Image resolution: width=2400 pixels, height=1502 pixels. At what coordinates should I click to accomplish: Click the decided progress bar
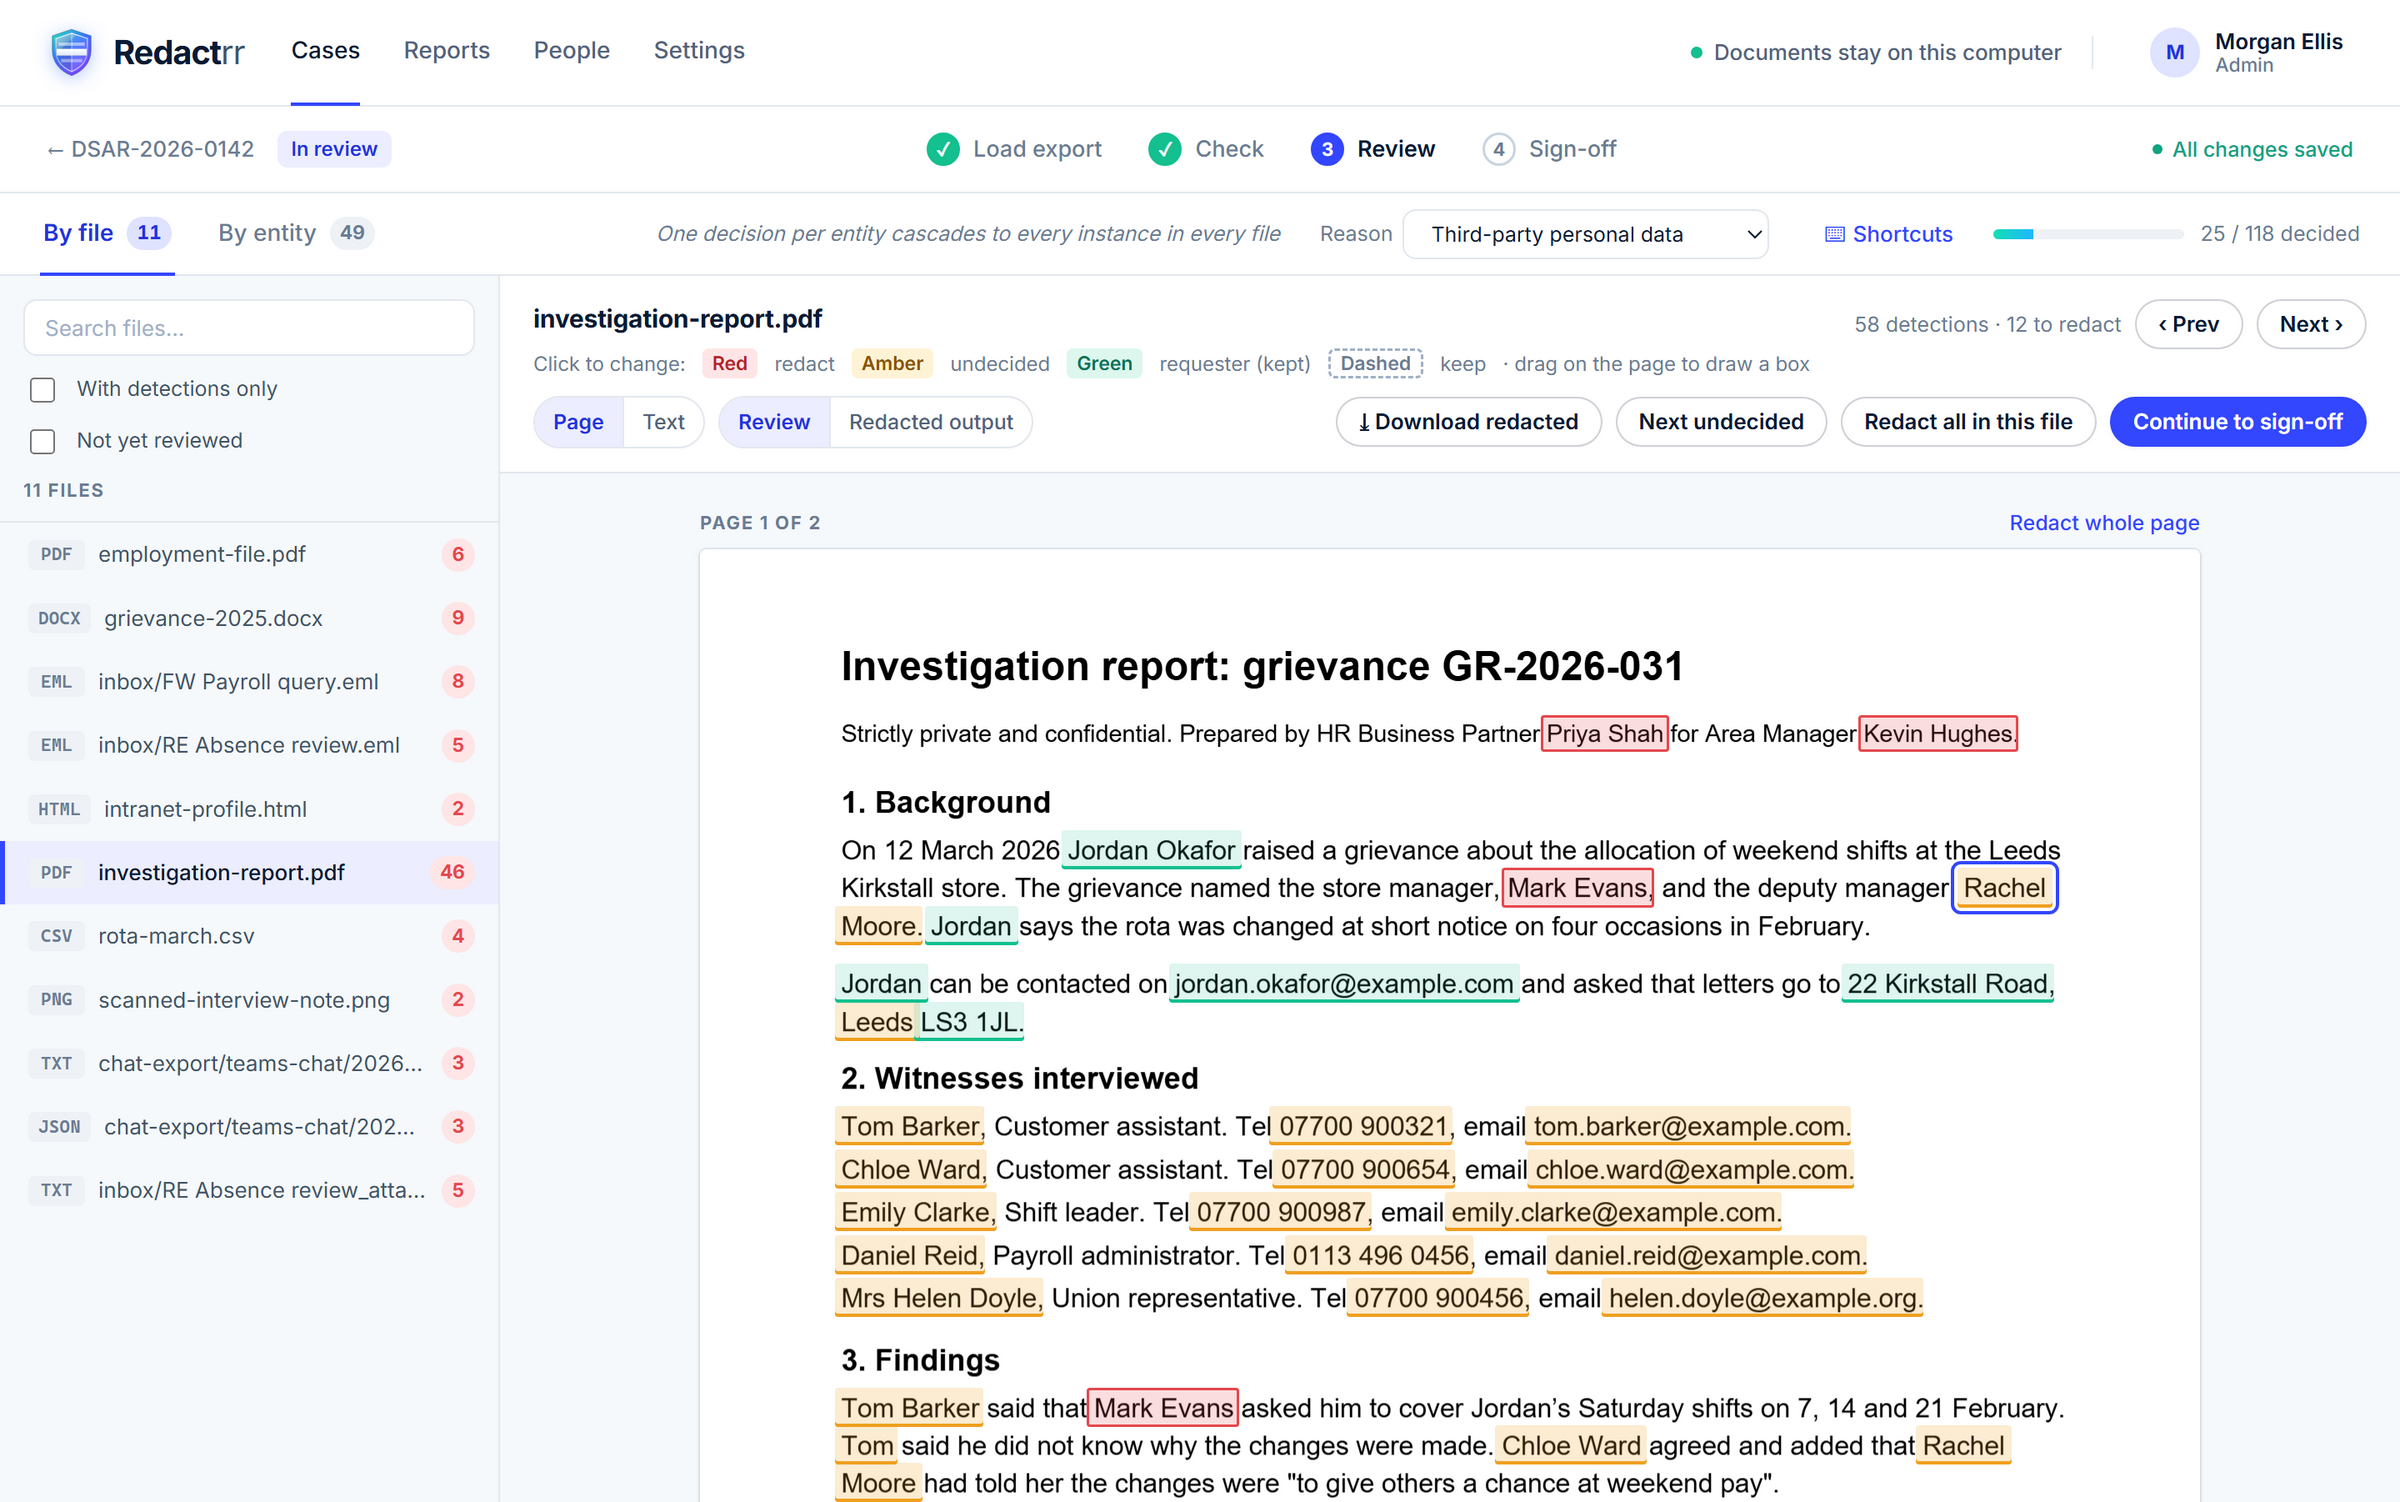[x=2087, y=234]
